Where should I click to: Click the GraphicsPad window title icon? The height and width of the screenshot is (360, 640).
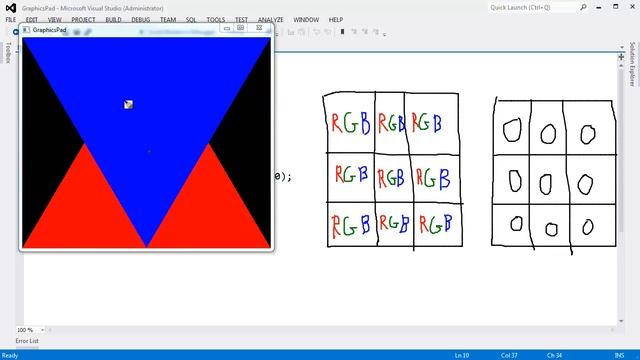26,30
